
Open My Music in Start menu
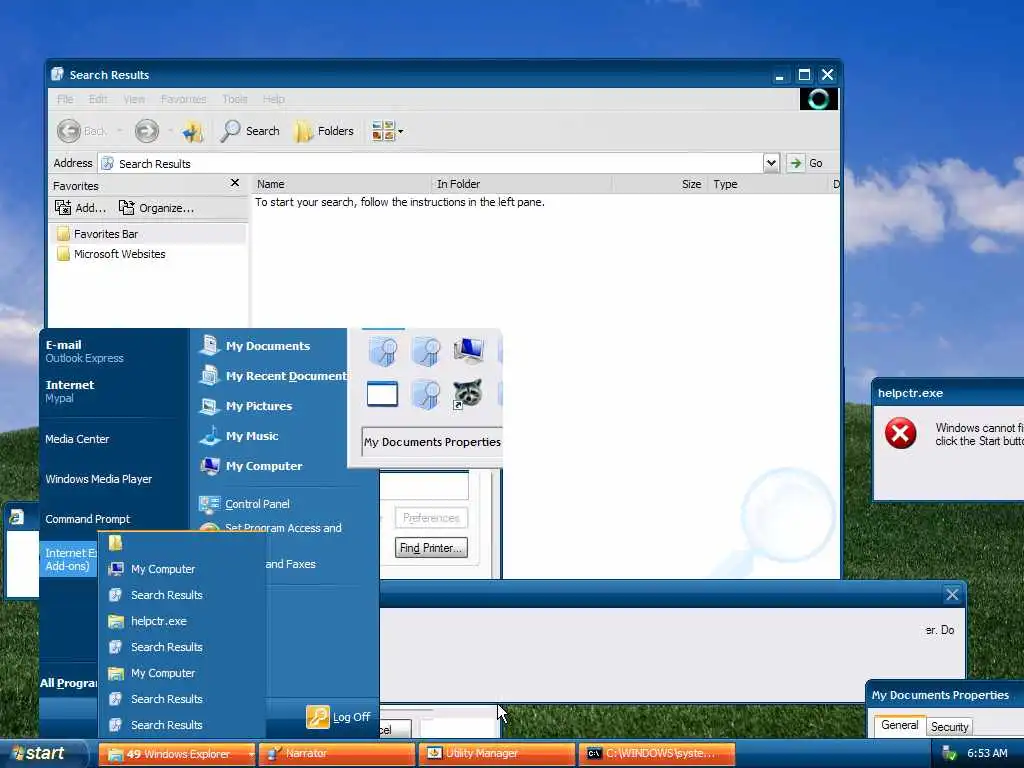point(238,436)
